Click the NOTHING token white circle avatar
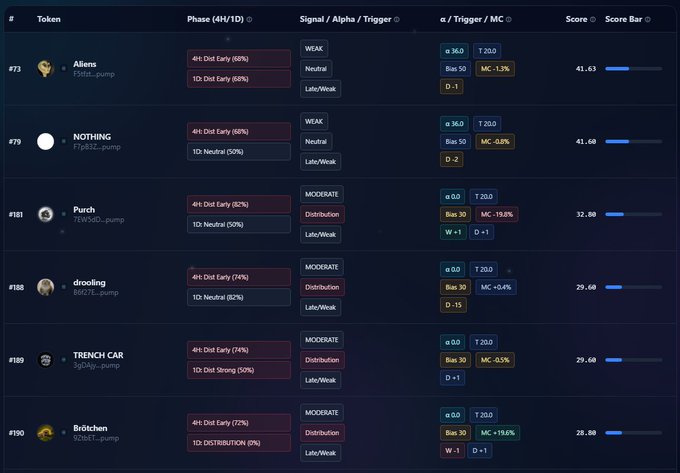Viewport: 680px width, 473px height. [x=46, y=141]
